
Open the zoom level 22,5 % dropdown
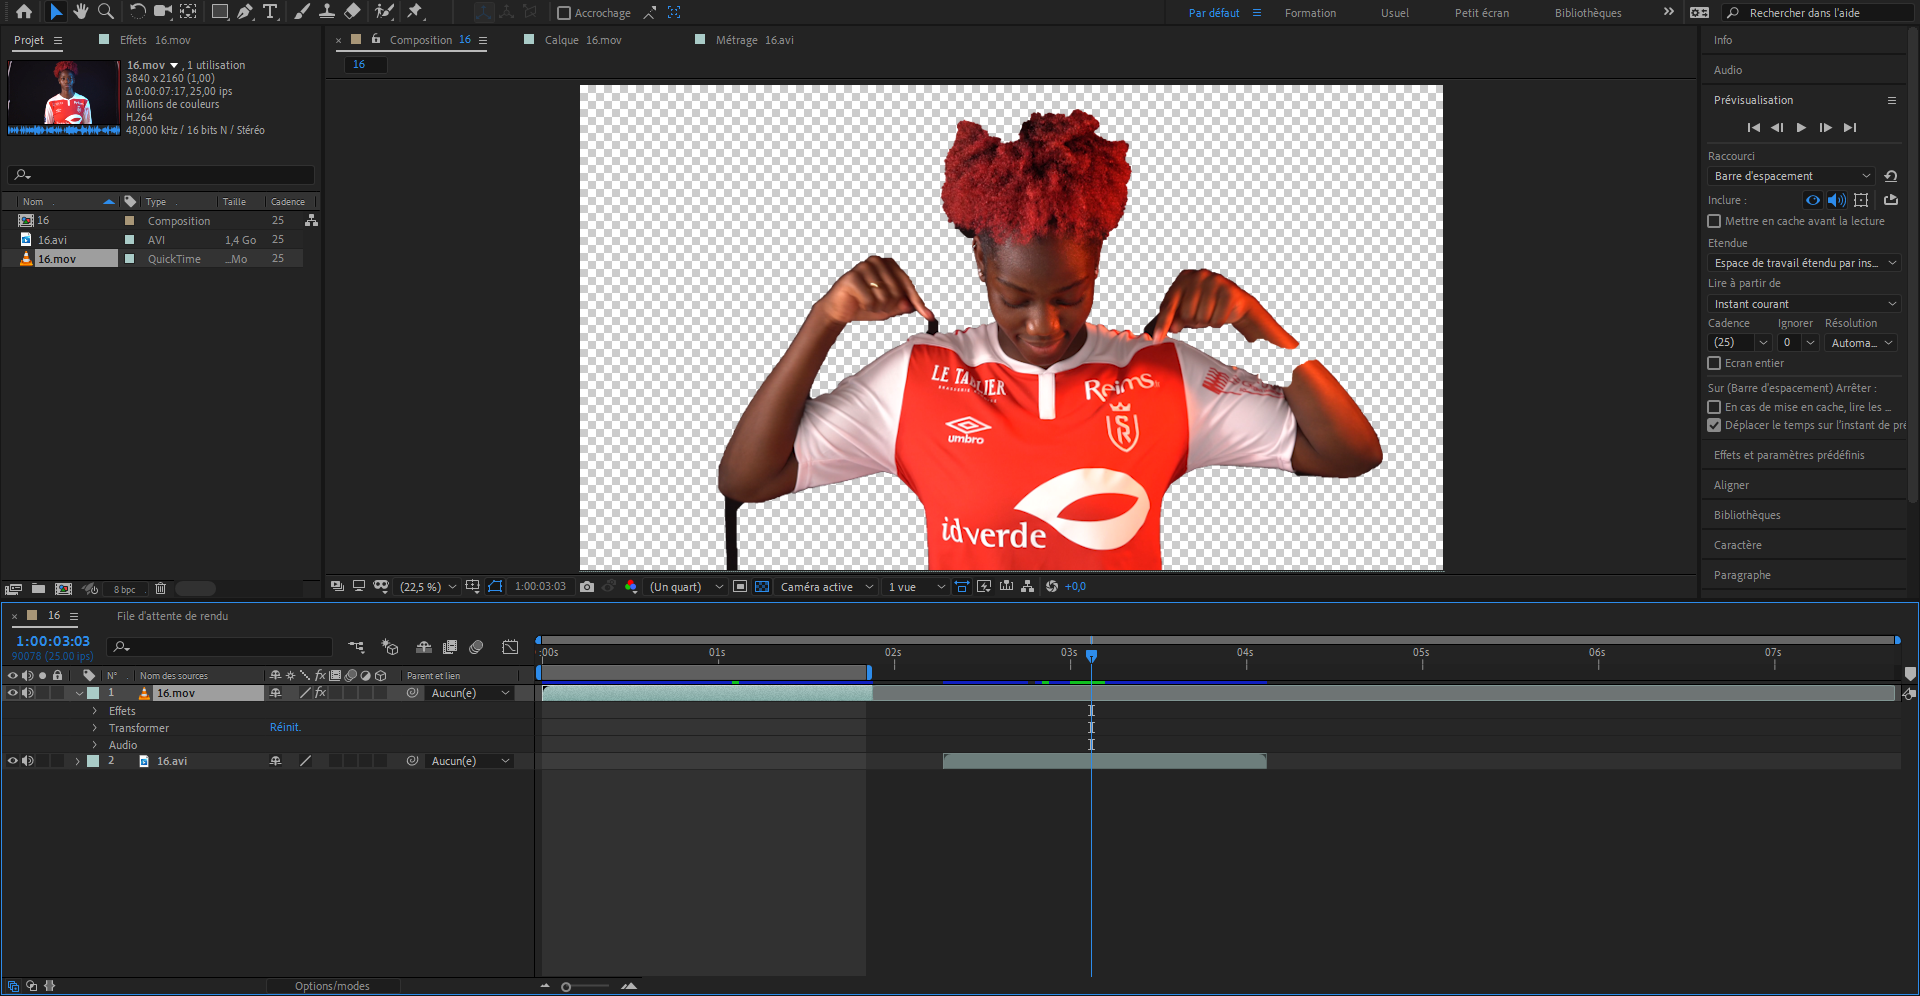pyautogui.click(x=428, y=587)
